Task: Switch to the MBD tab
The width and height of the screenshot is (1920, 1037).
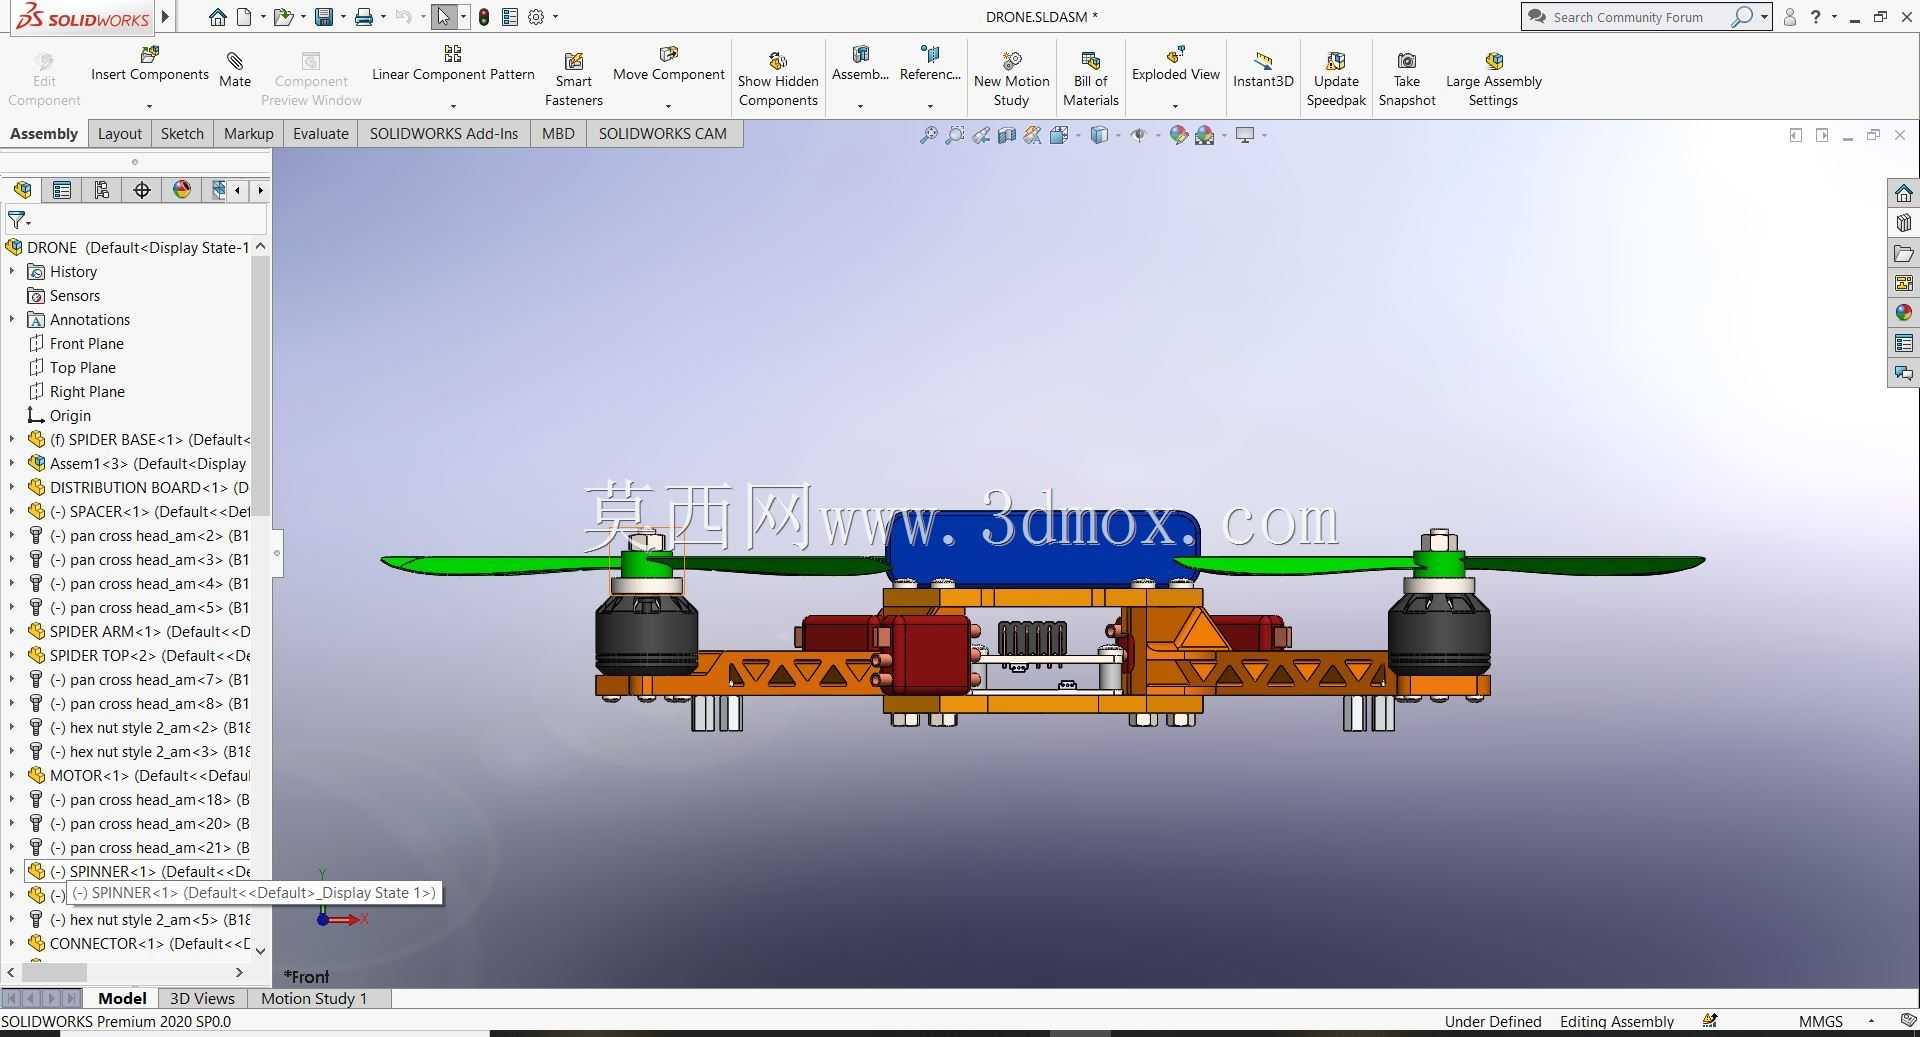Action: pyautogui.click(x=558, y=134)
